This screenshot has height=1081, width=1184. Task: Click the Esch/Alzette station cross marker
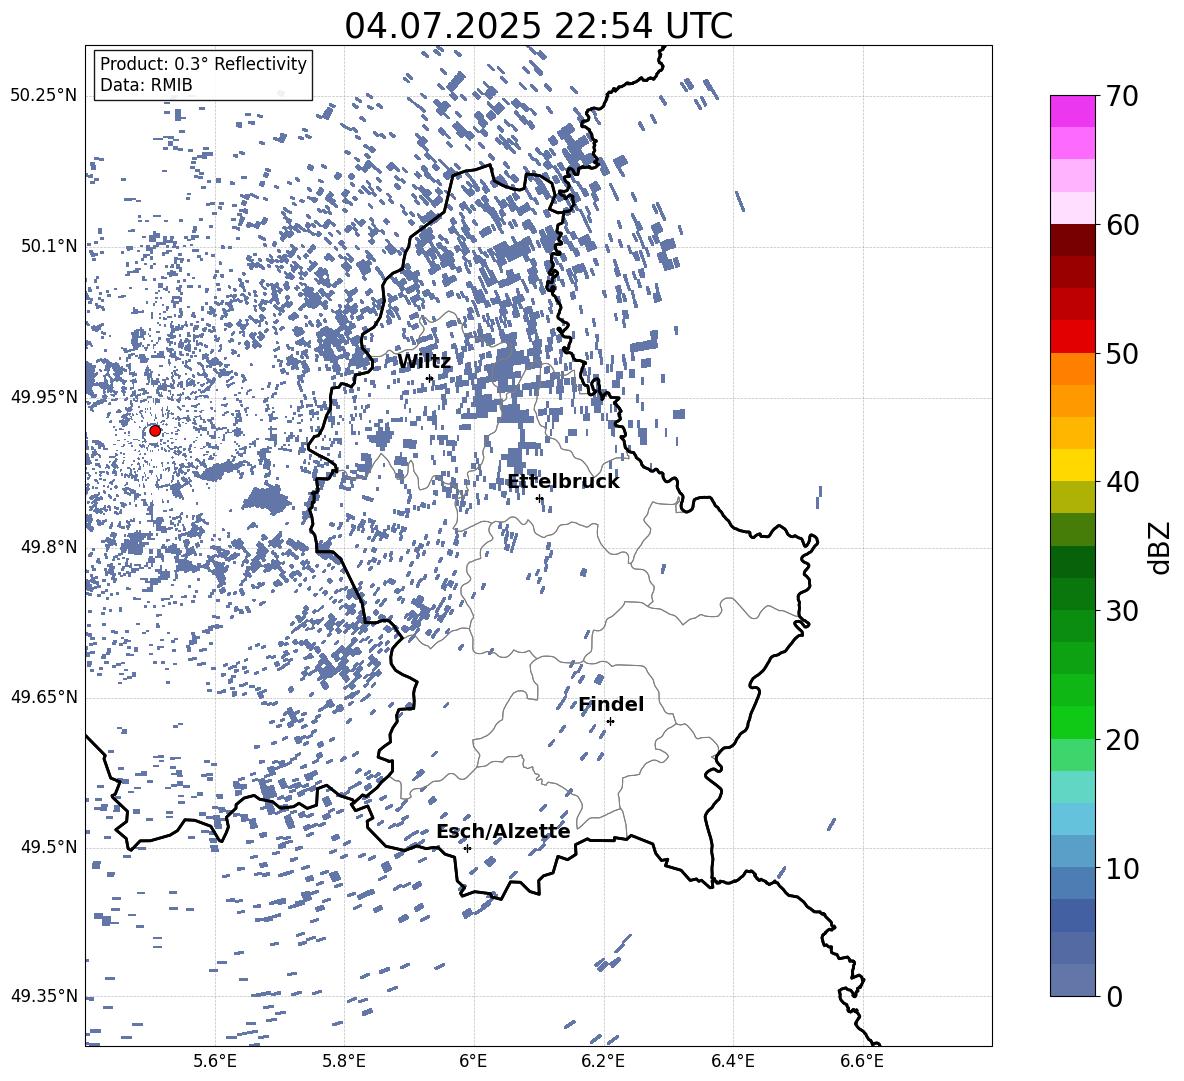pyautogui.click(x=467, y=848)
